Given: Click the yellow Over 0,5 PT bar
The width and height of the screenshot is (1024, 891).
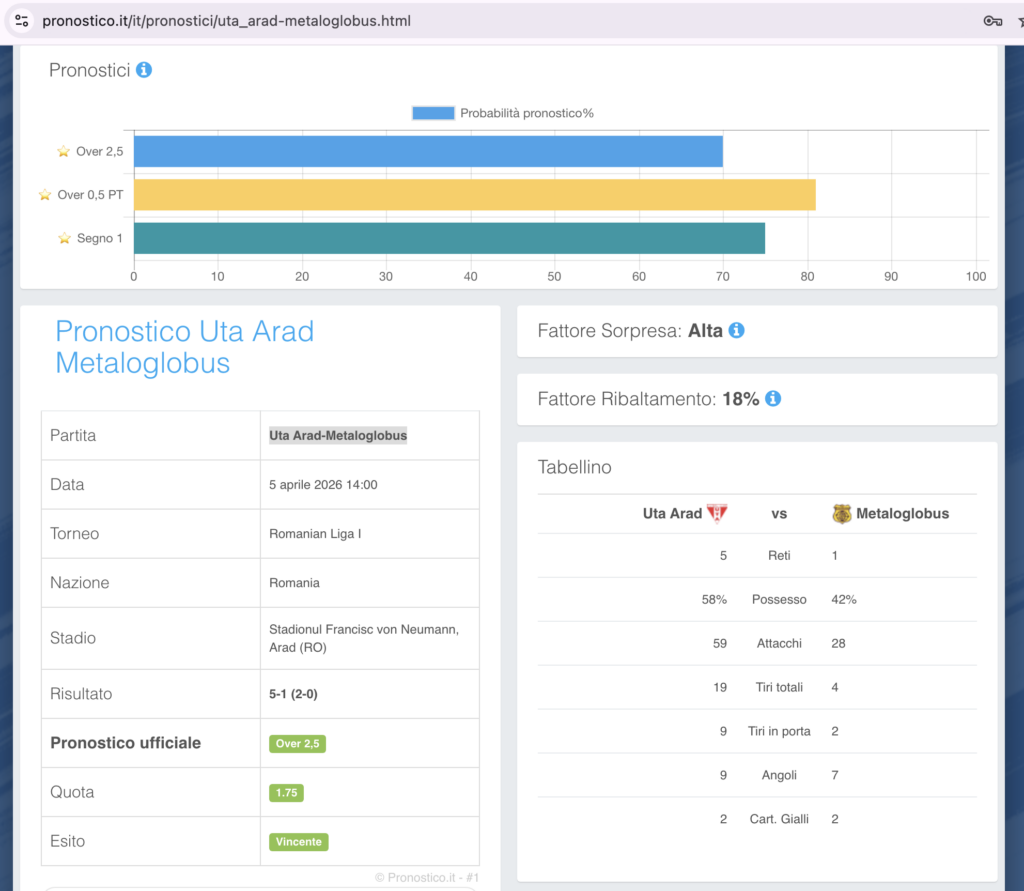Looking at the screenshot, I should (x=474, y=194).
